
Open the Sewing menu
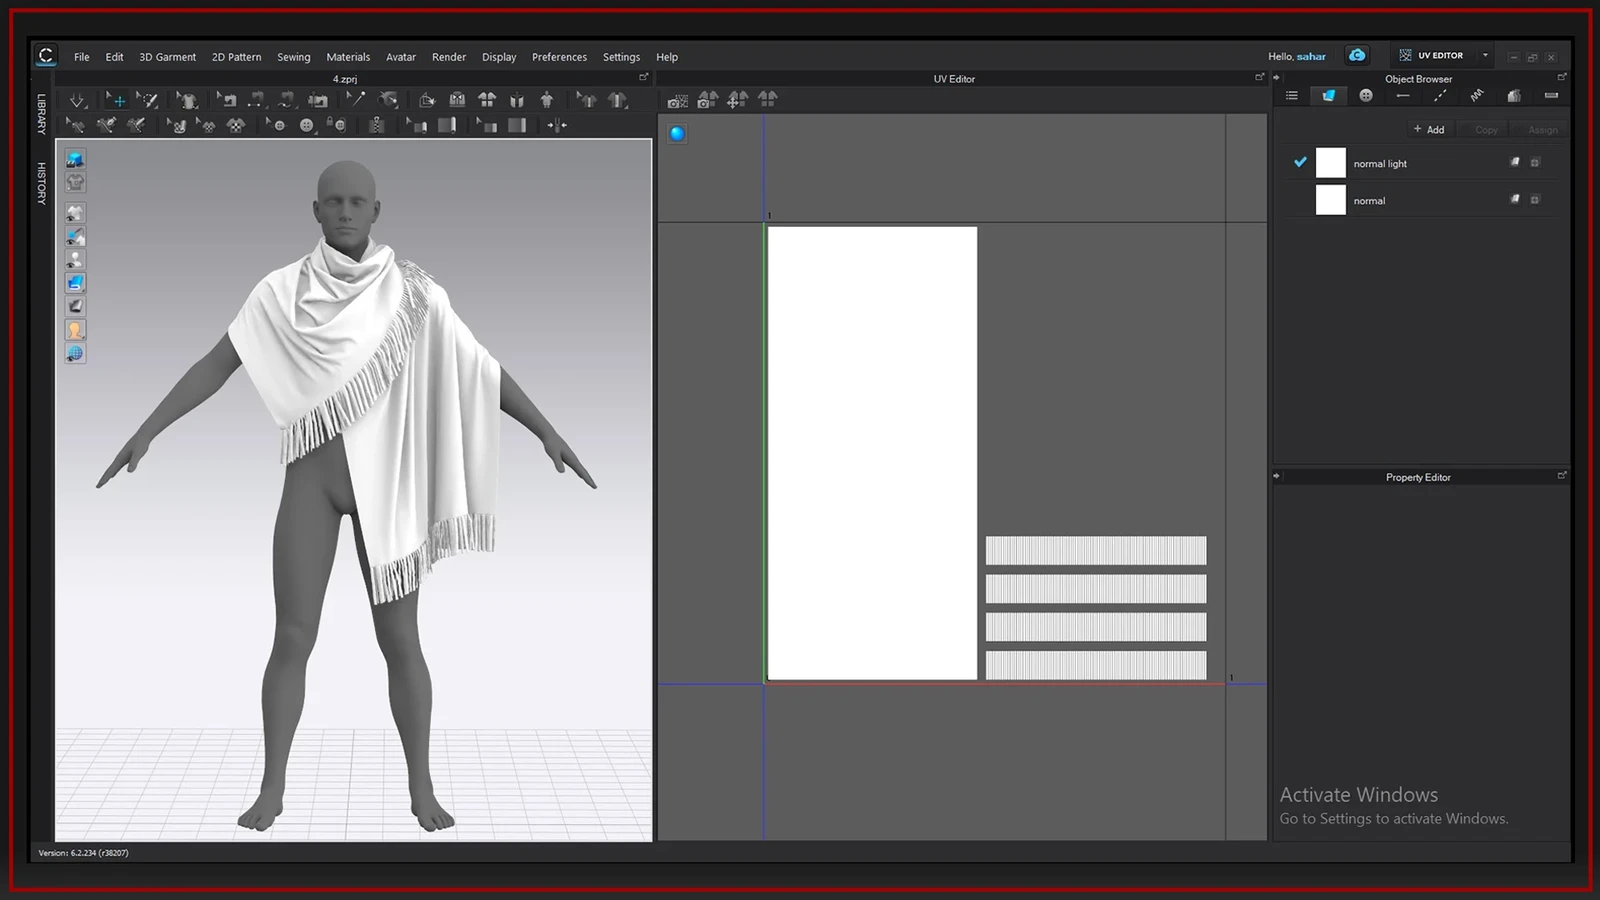click(x=294, y=57)
